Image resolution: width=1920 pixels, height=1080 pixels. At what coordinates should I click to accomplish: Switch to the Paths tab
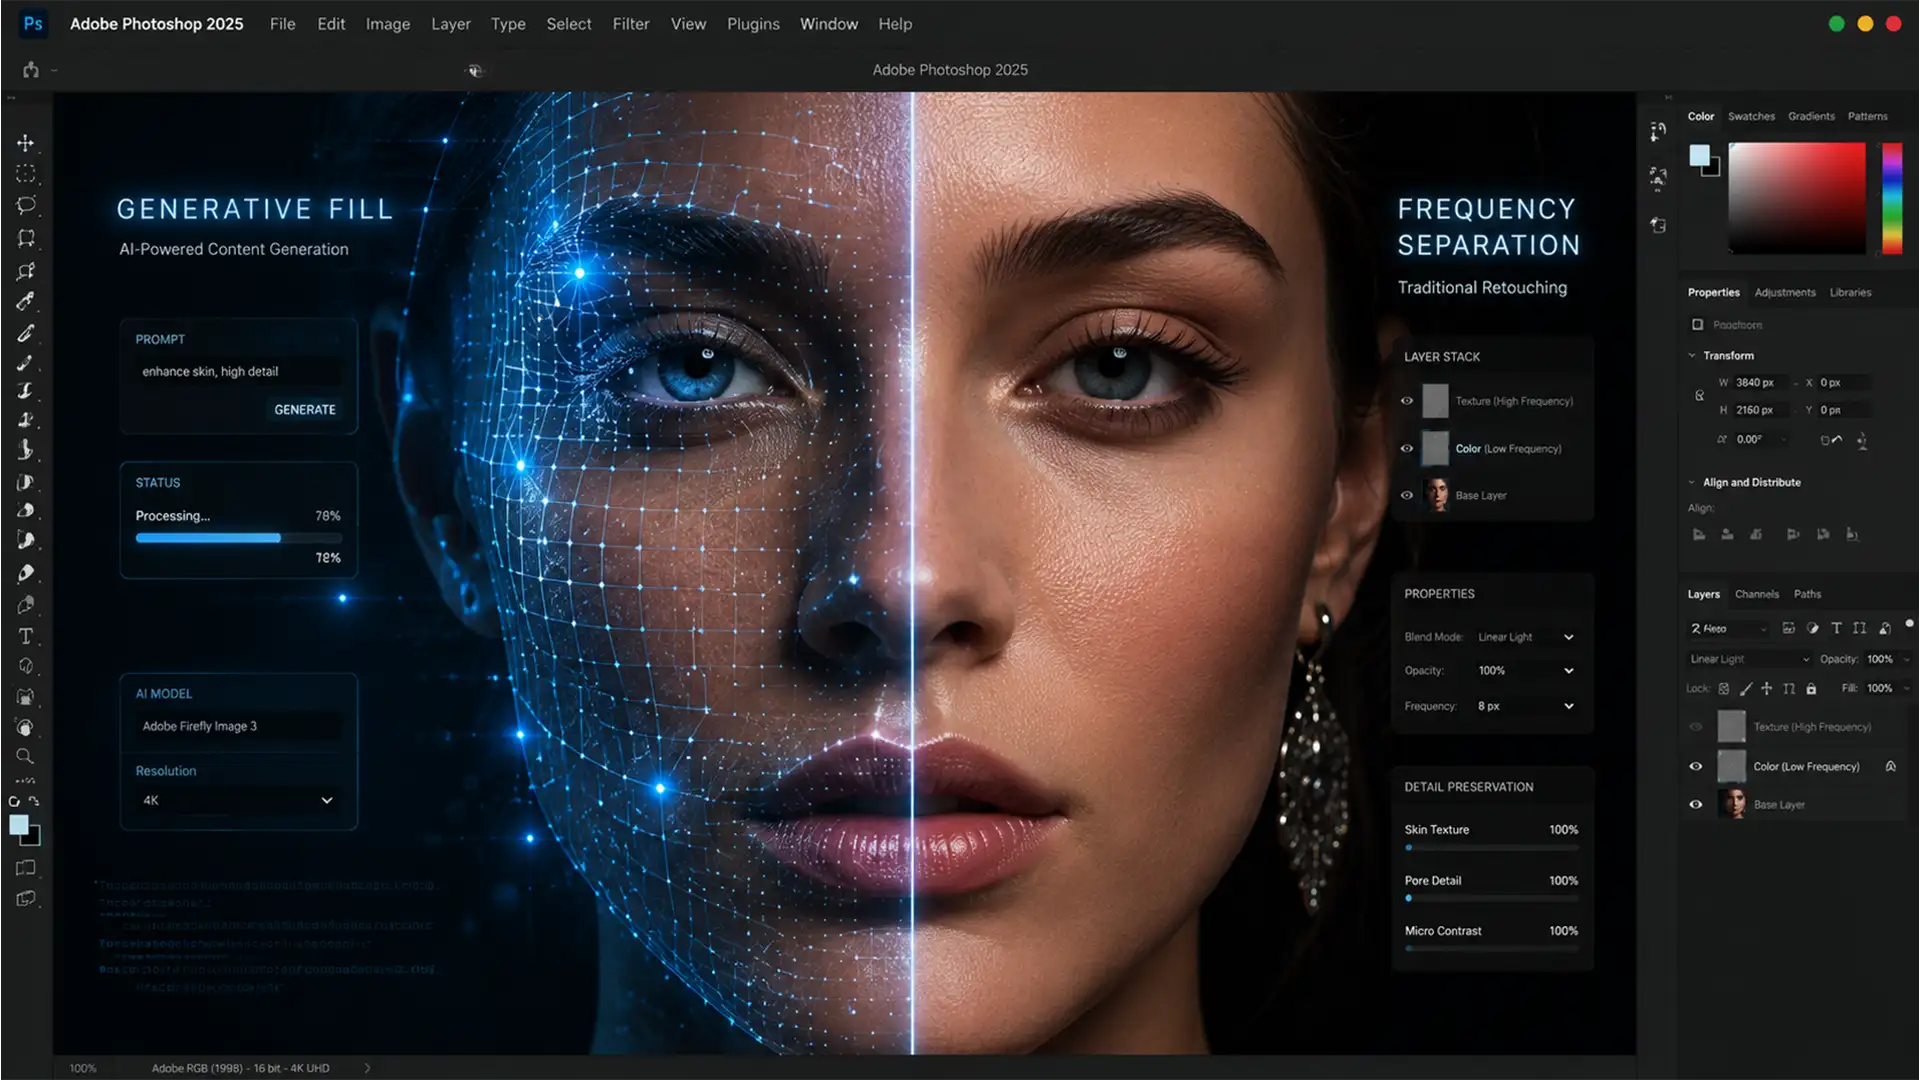(x=1807, y=594)
